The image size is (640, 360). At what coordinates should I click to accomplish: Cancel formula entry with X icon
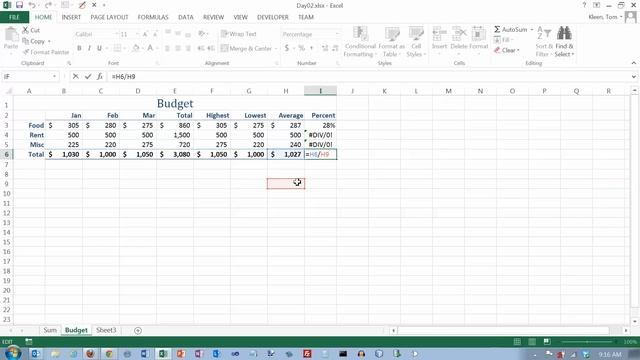click(76, 76)
